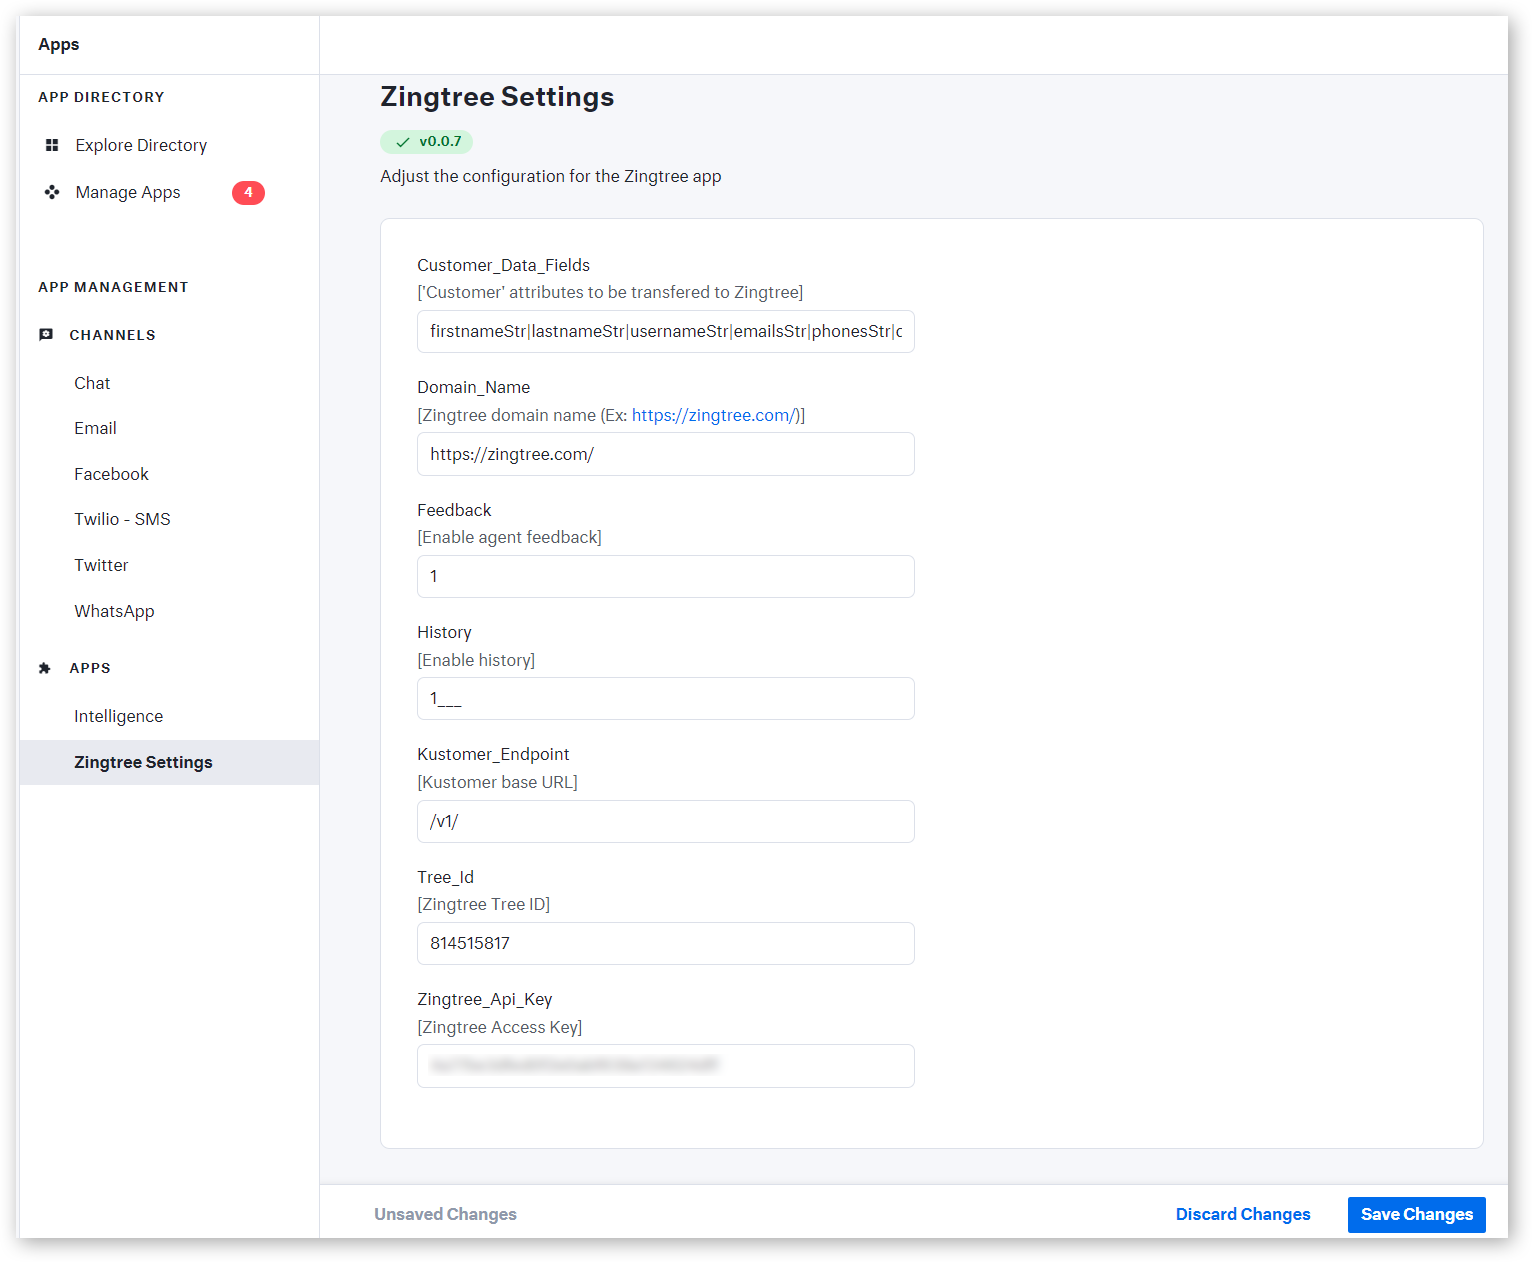Click the v0.0.7 version badge

427,142
